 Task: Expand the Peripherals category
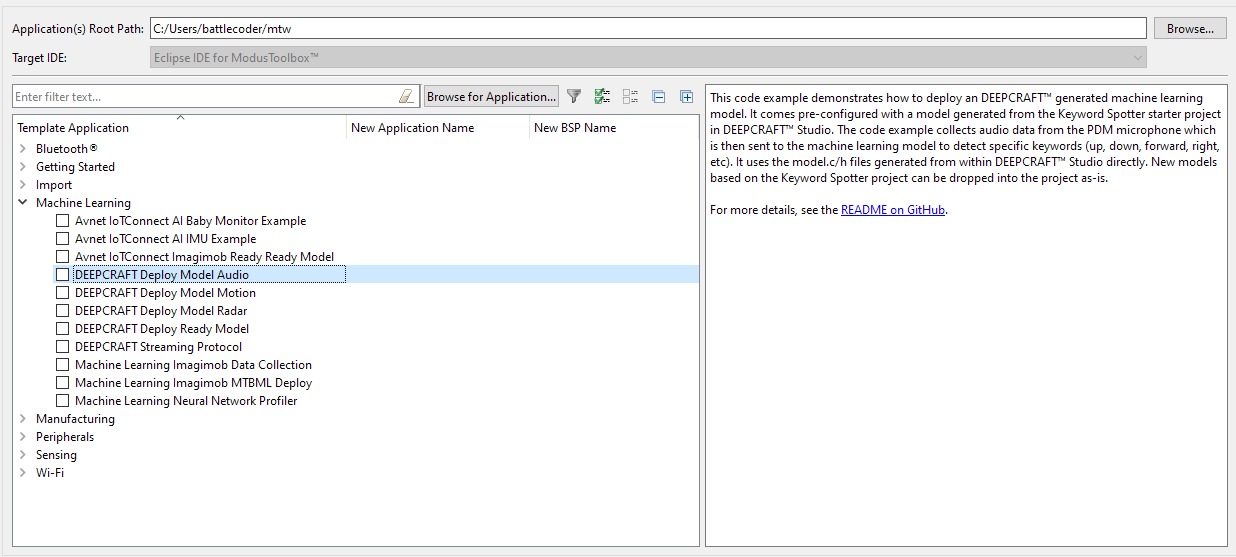pyautogui.click(x=23, y=437)
